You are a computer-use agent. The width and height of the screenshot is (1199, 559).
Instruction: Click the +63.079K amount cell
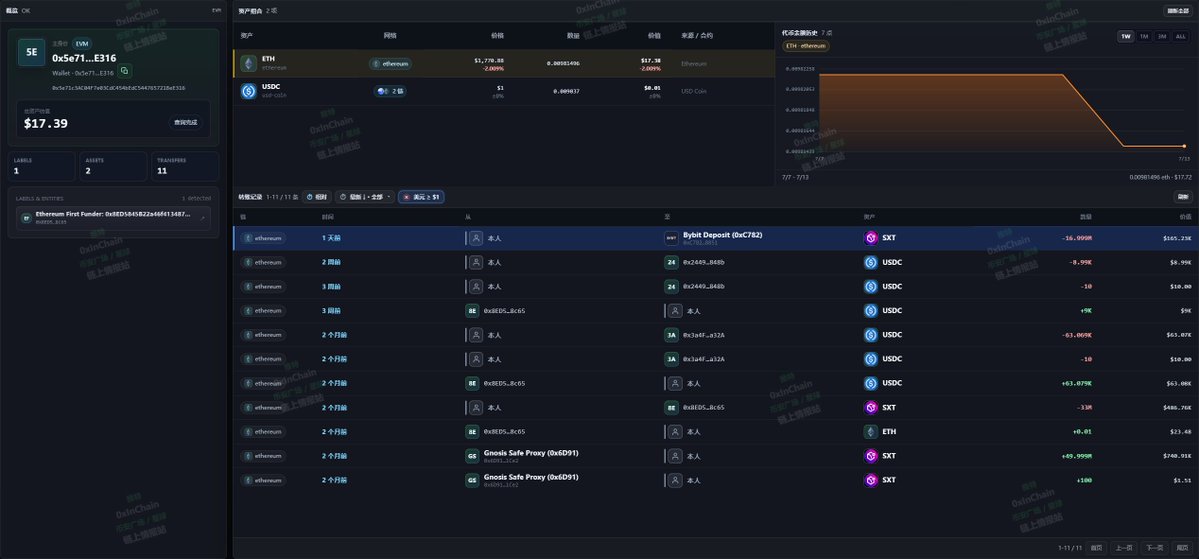pyautogui.click(x=1077, y=383)
